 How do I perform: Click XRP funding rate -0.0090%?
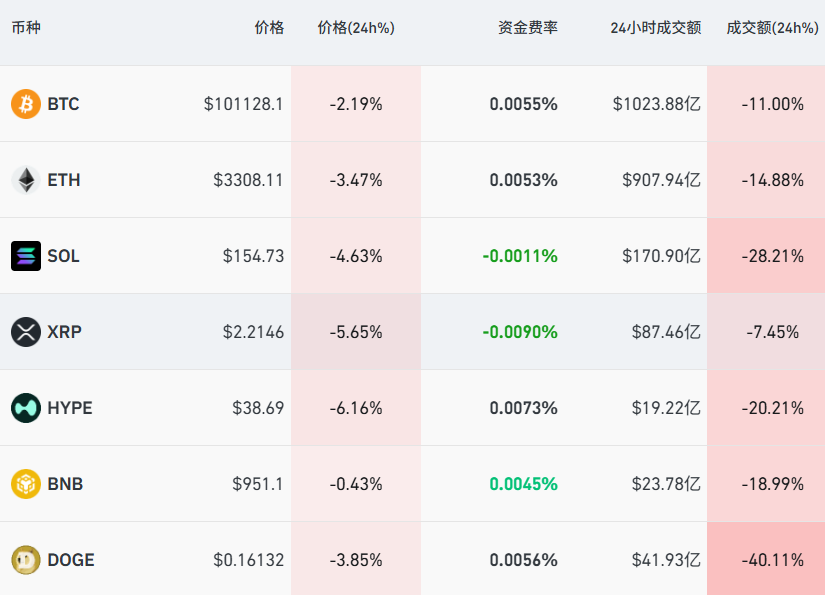tap(520, 332)
